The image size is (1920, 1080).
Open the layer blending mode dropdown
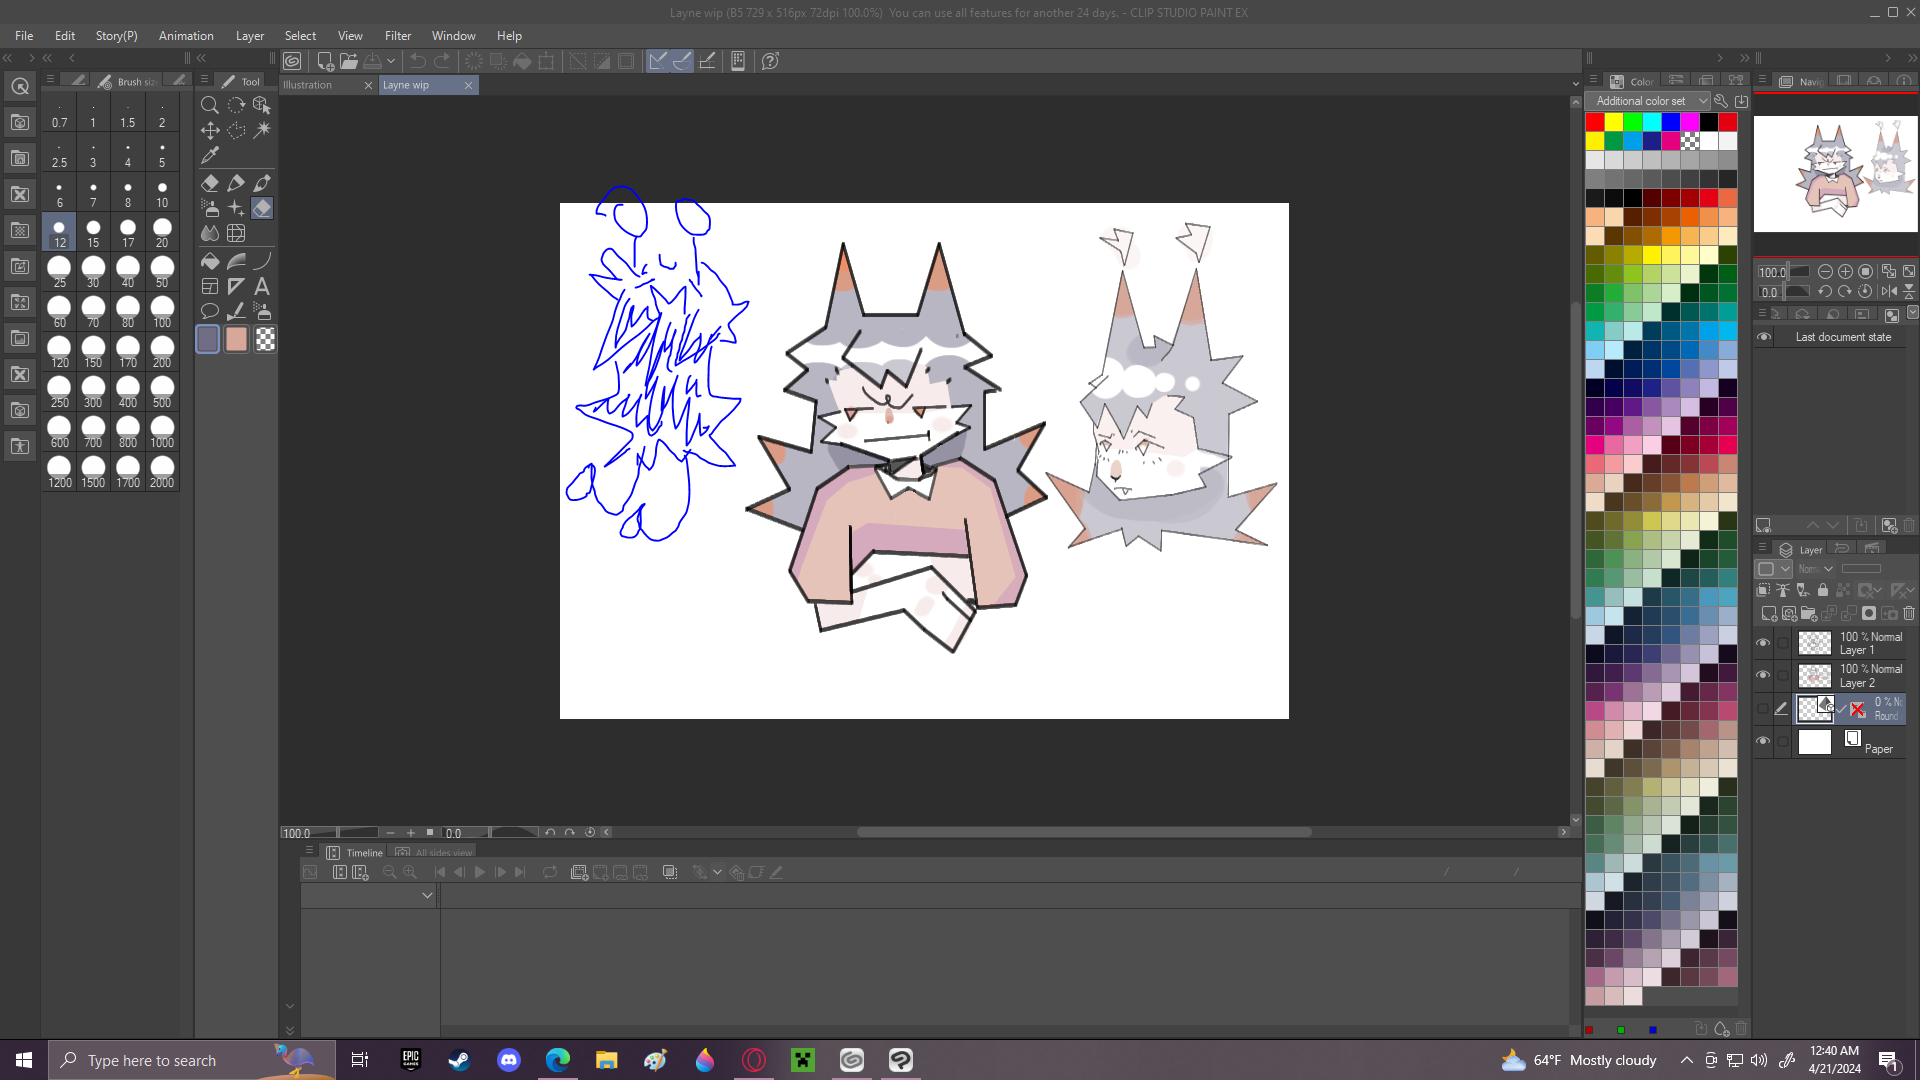[x=1816, y=568]
